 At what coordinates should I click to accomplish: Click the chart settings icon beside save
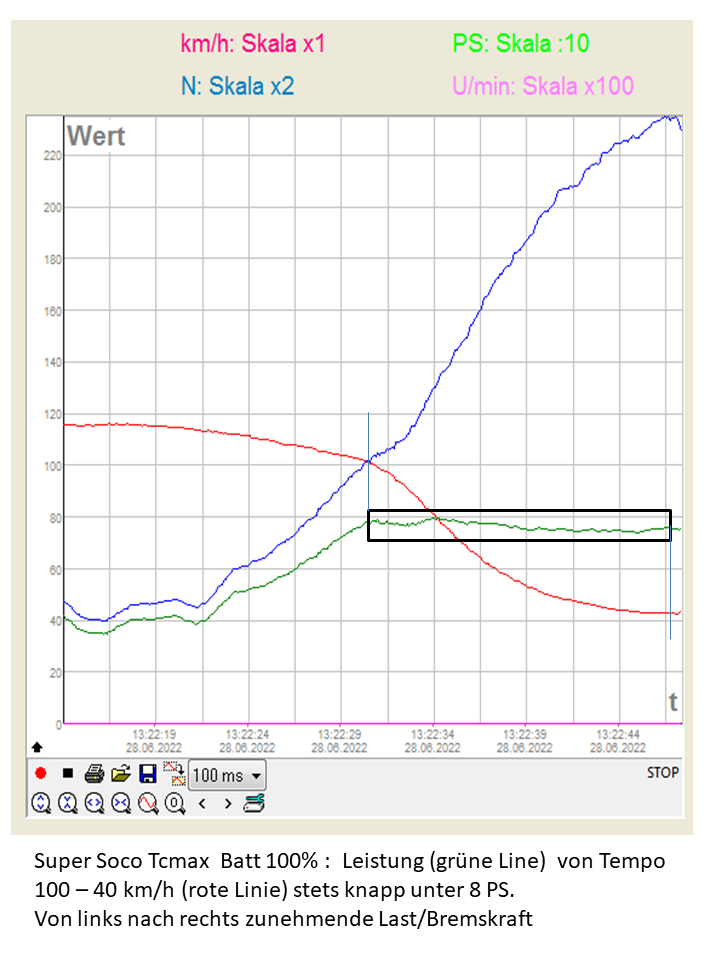[173, 773]
